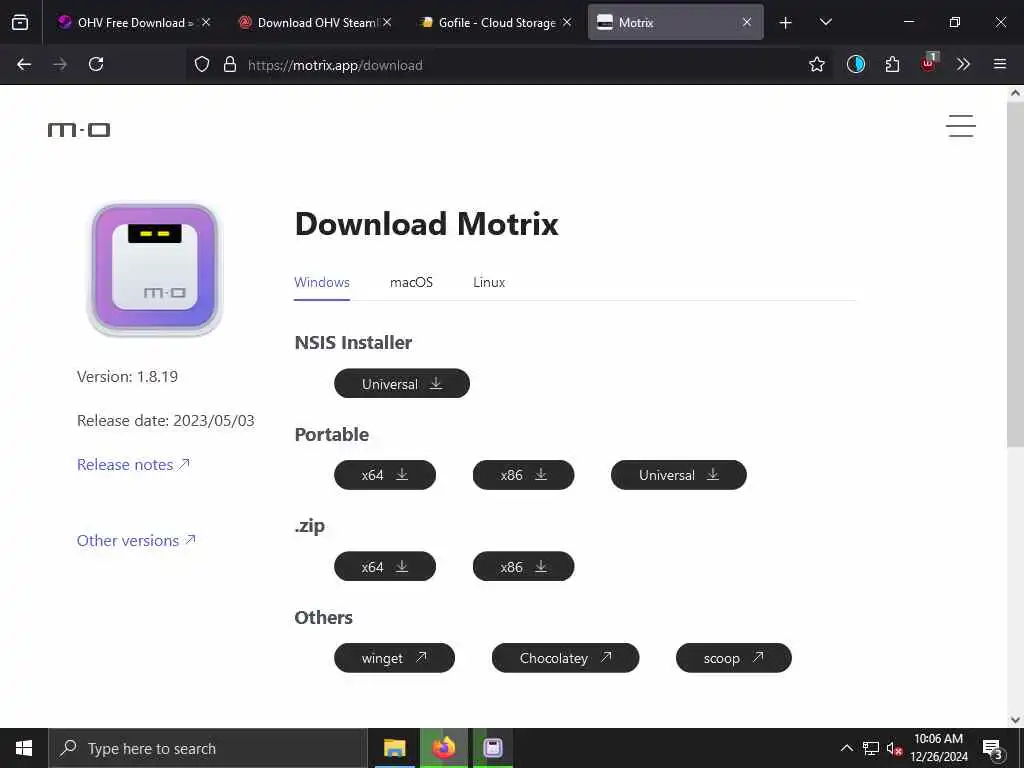Click scrollbar down arrow

(1015, 720)
